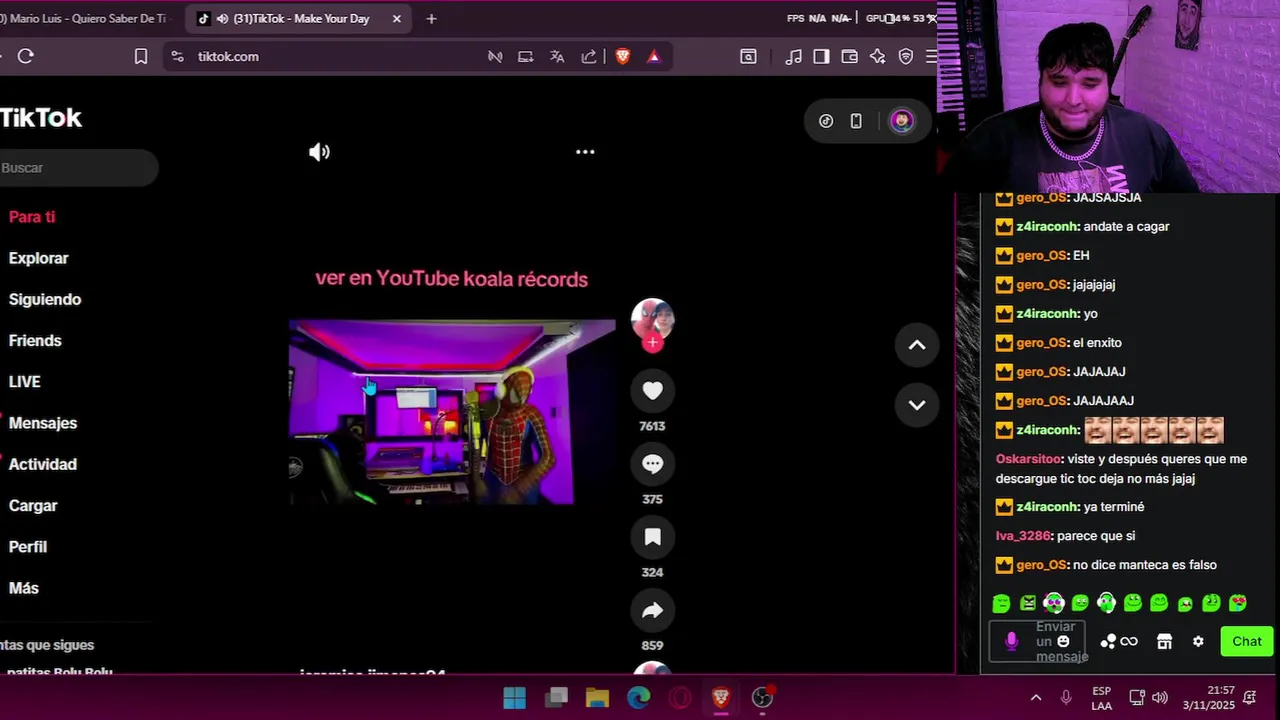Open the comments bubble showing 375

652,464
